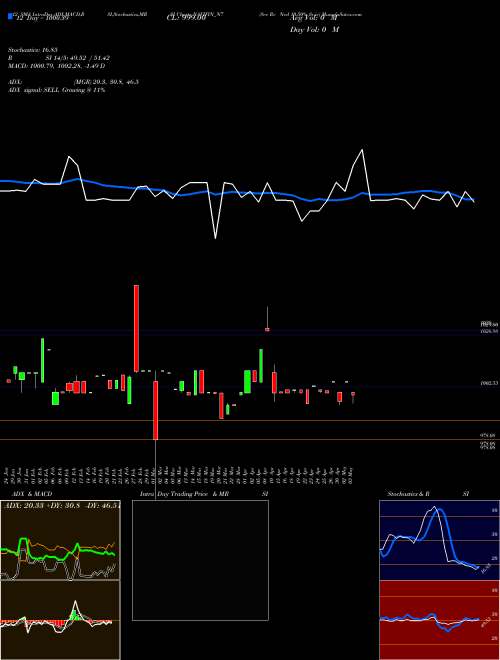Click the last red candlestick on 02 May
This screenshot has height=660, width=500.
(353, 394)
